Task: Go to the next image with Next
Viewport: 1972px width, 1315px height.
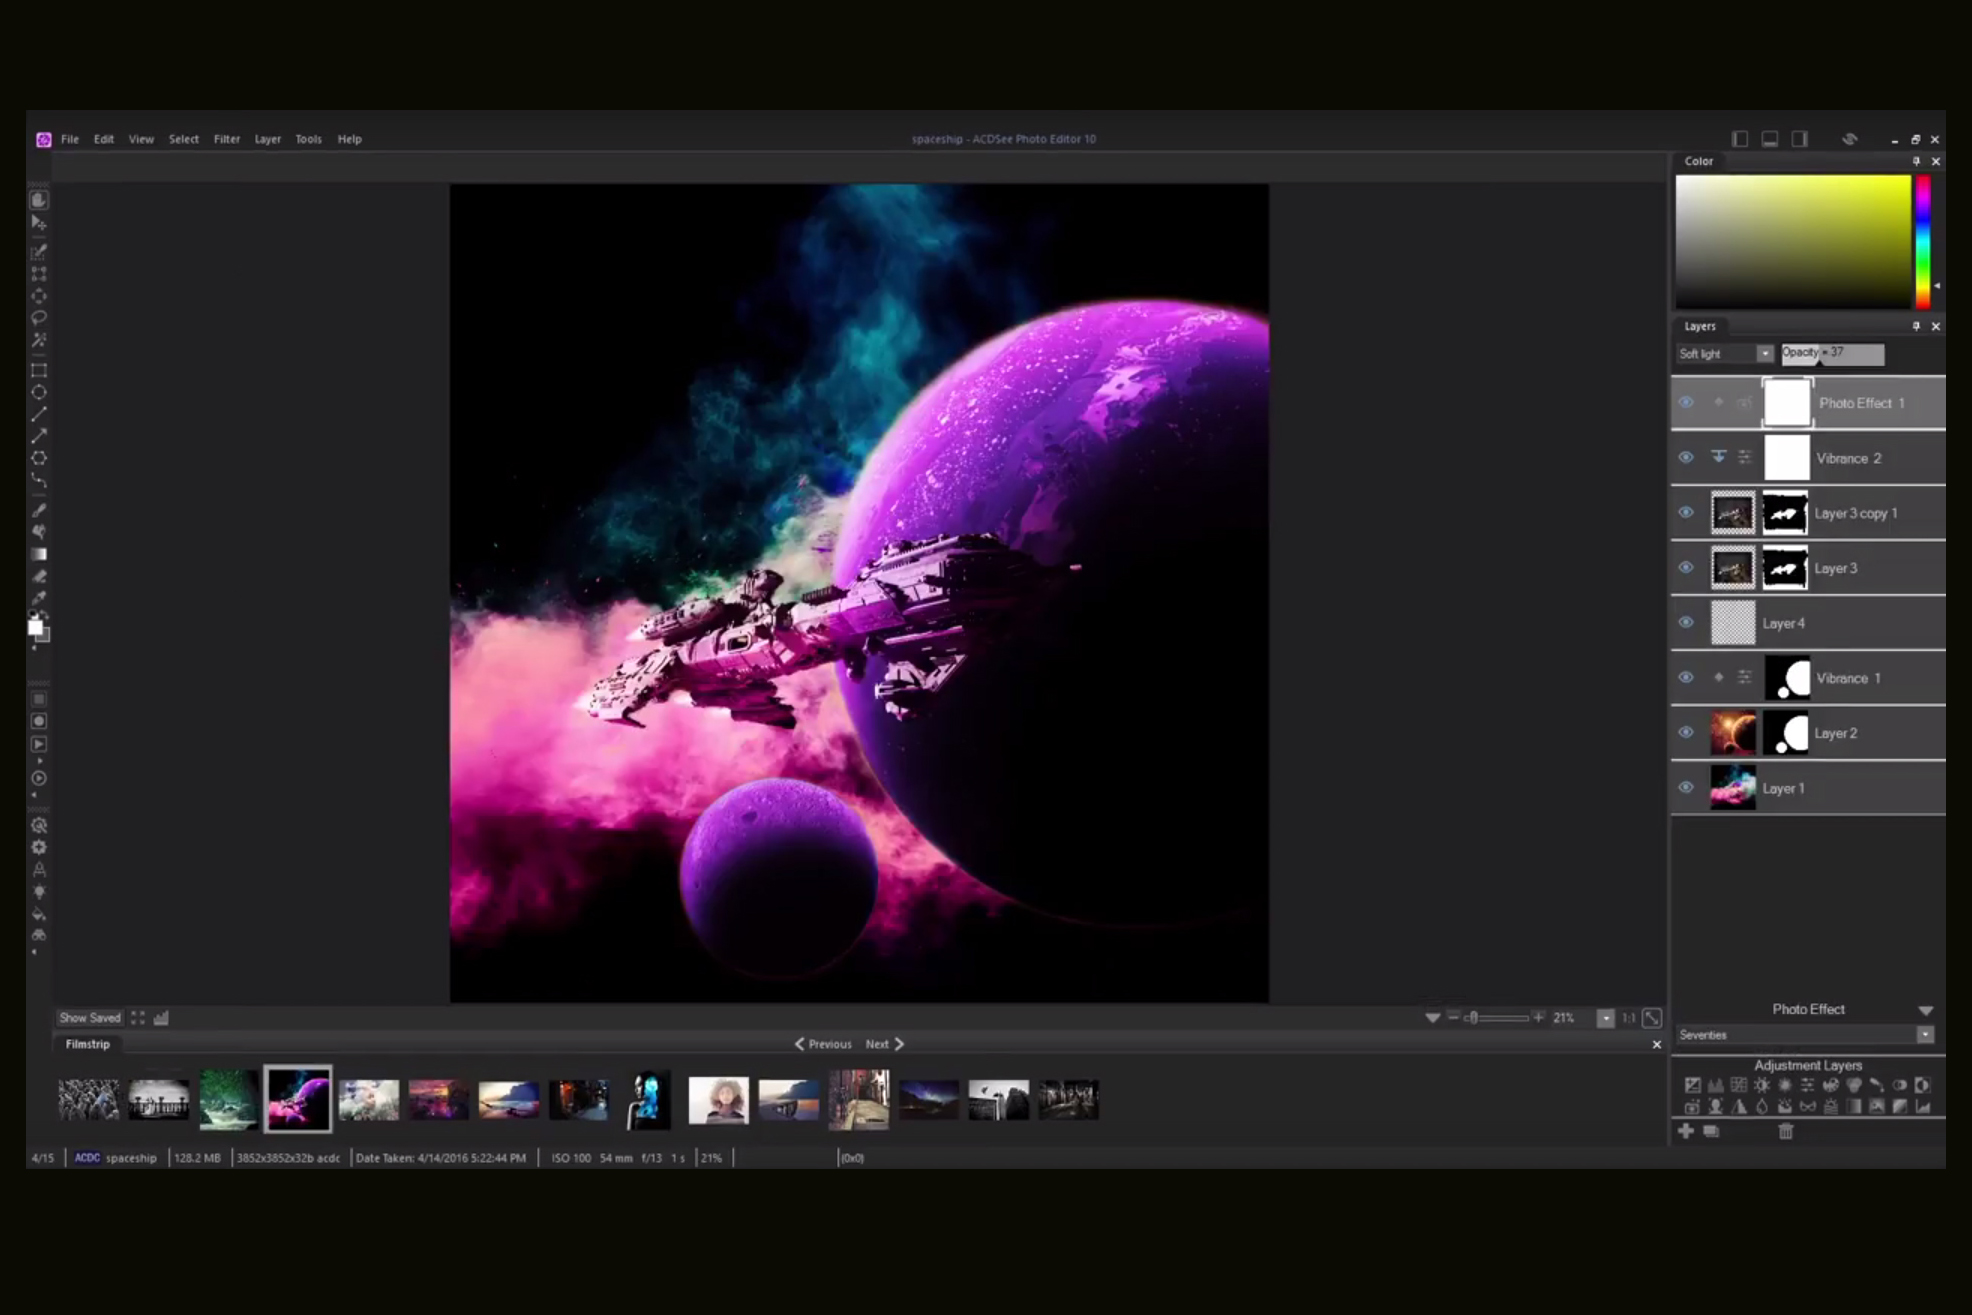Action: (x=881, y=1043)
